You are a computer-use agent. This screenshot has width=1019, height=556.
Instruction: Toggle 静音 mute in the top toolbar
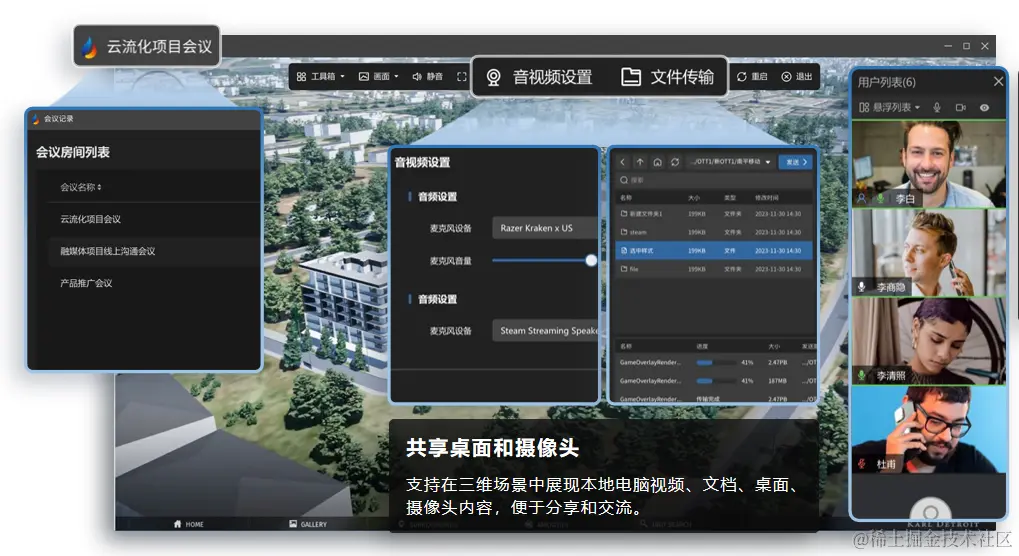click(x=428, y=77)
